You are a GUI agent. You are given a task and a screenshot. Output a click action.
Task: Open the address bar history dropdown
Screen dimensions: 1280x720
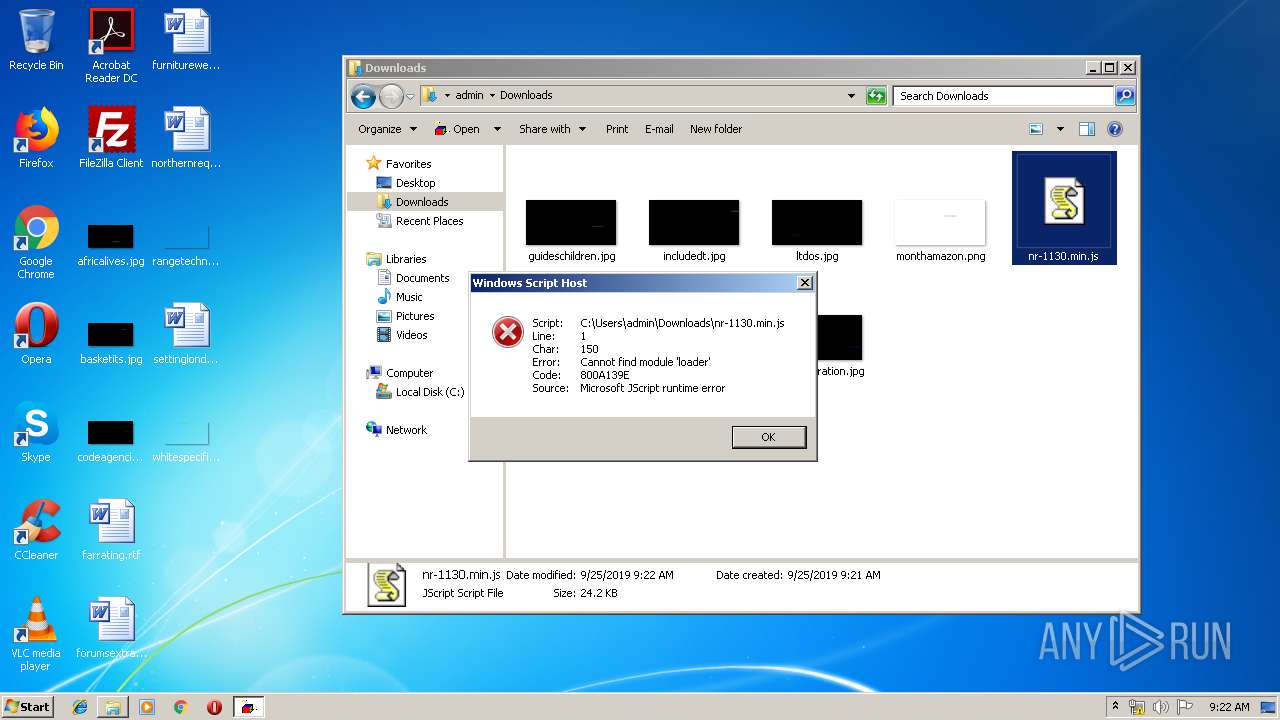click(851, 96)
